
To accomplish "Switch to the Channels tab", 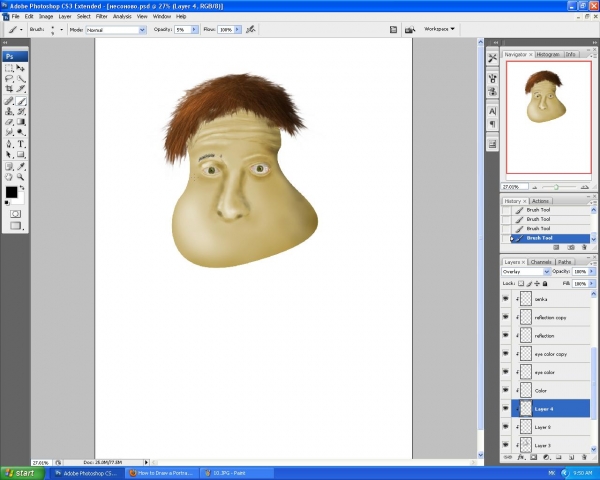I will (x=541, y=262).
